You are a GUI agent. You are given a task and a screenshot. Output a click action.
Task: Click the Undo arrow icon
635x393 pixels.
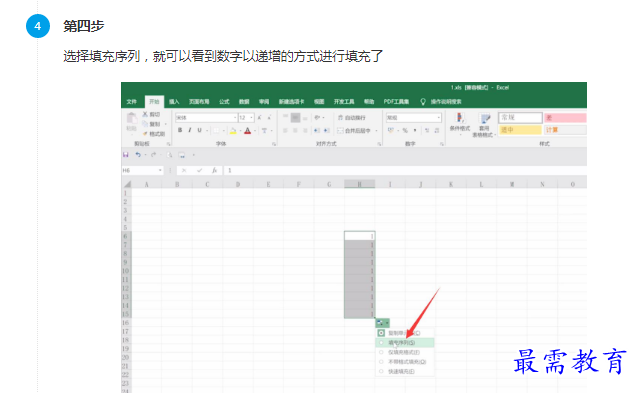point(138,155)
